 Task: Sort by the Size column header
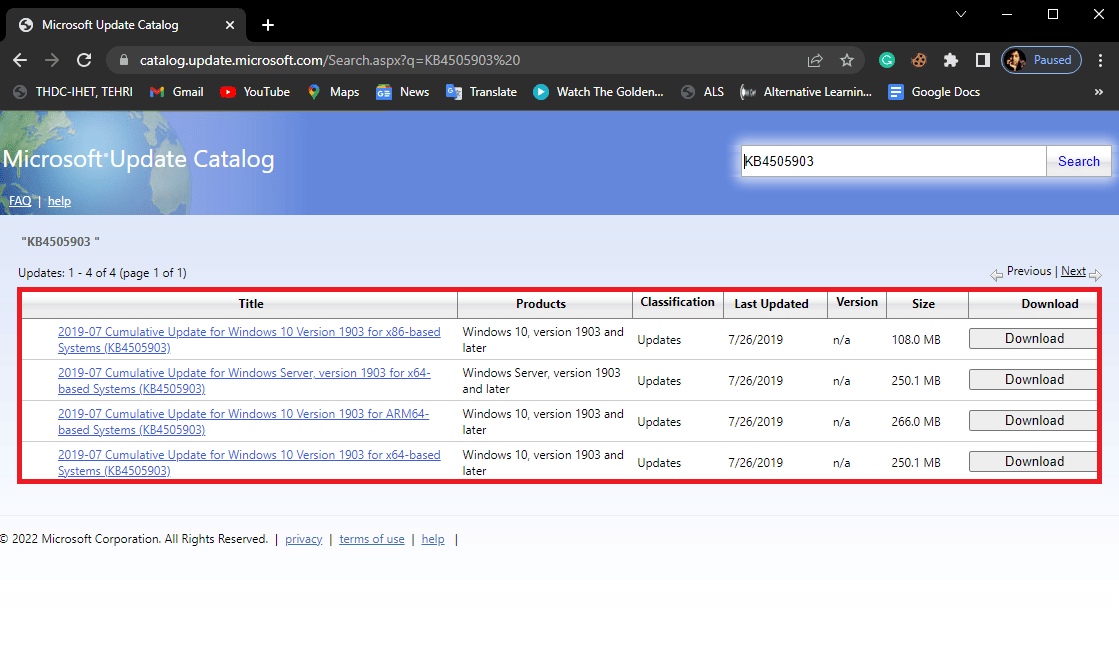[923, 304]
